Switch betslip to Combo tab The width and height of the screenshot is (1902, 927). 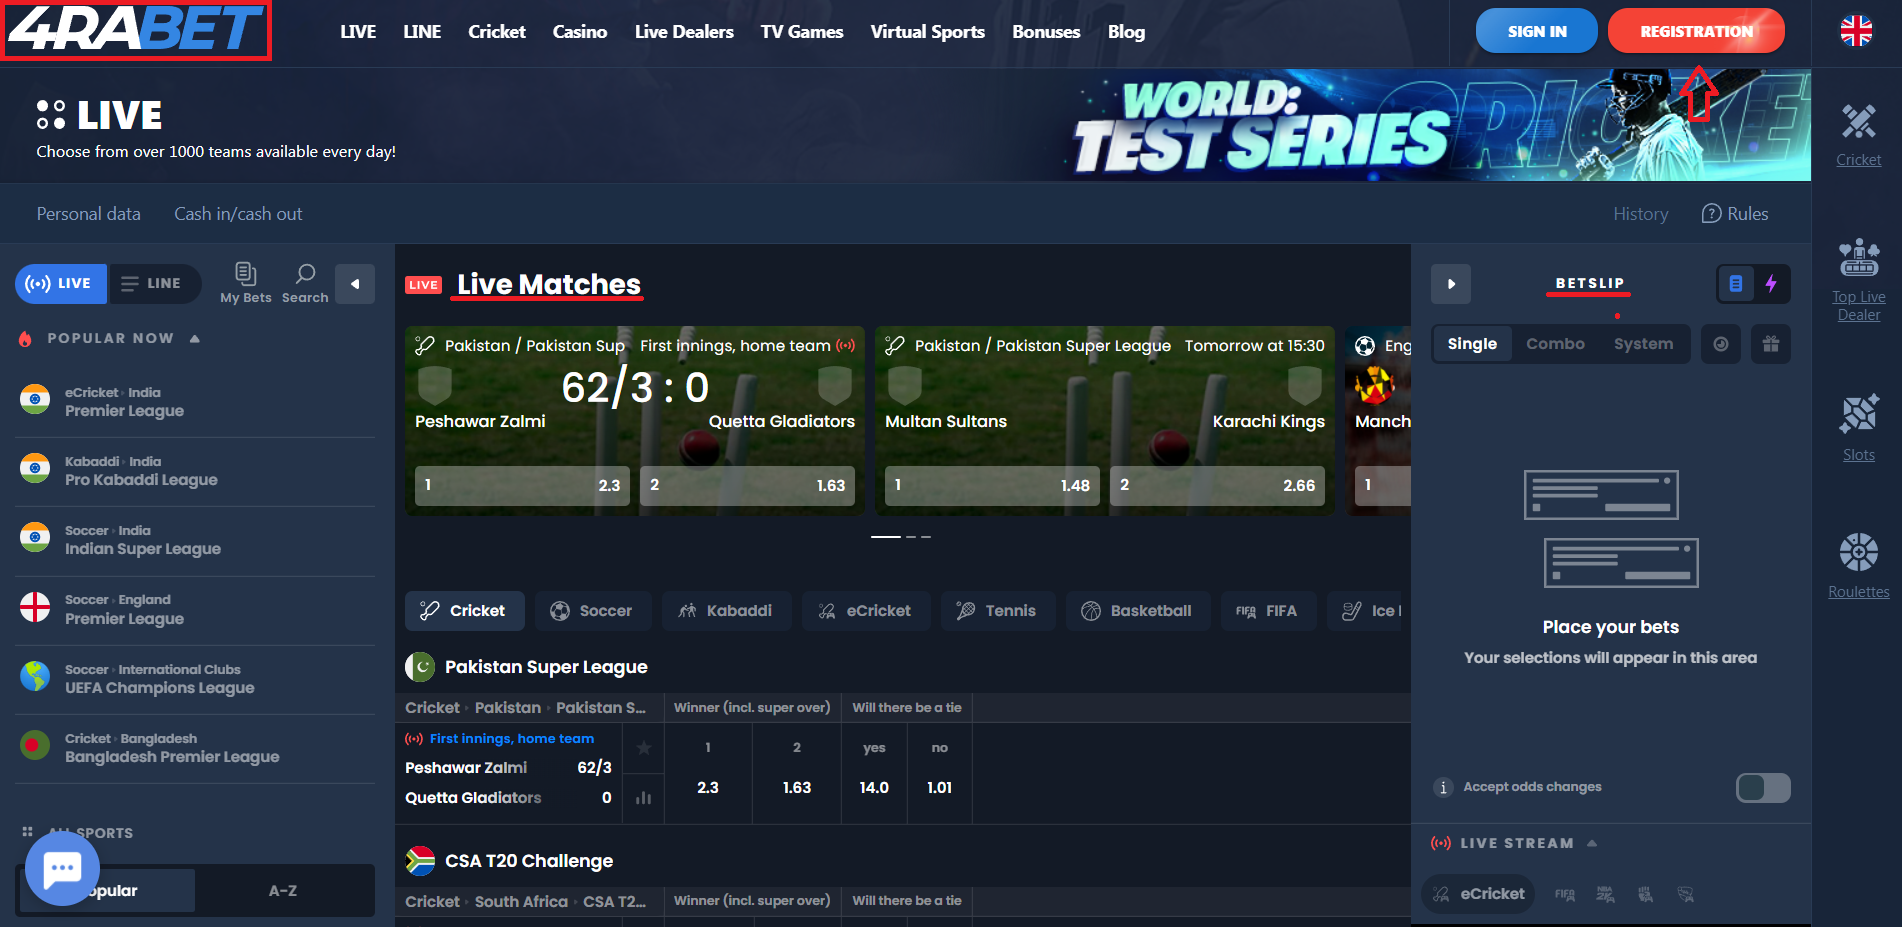(1555, 344)
